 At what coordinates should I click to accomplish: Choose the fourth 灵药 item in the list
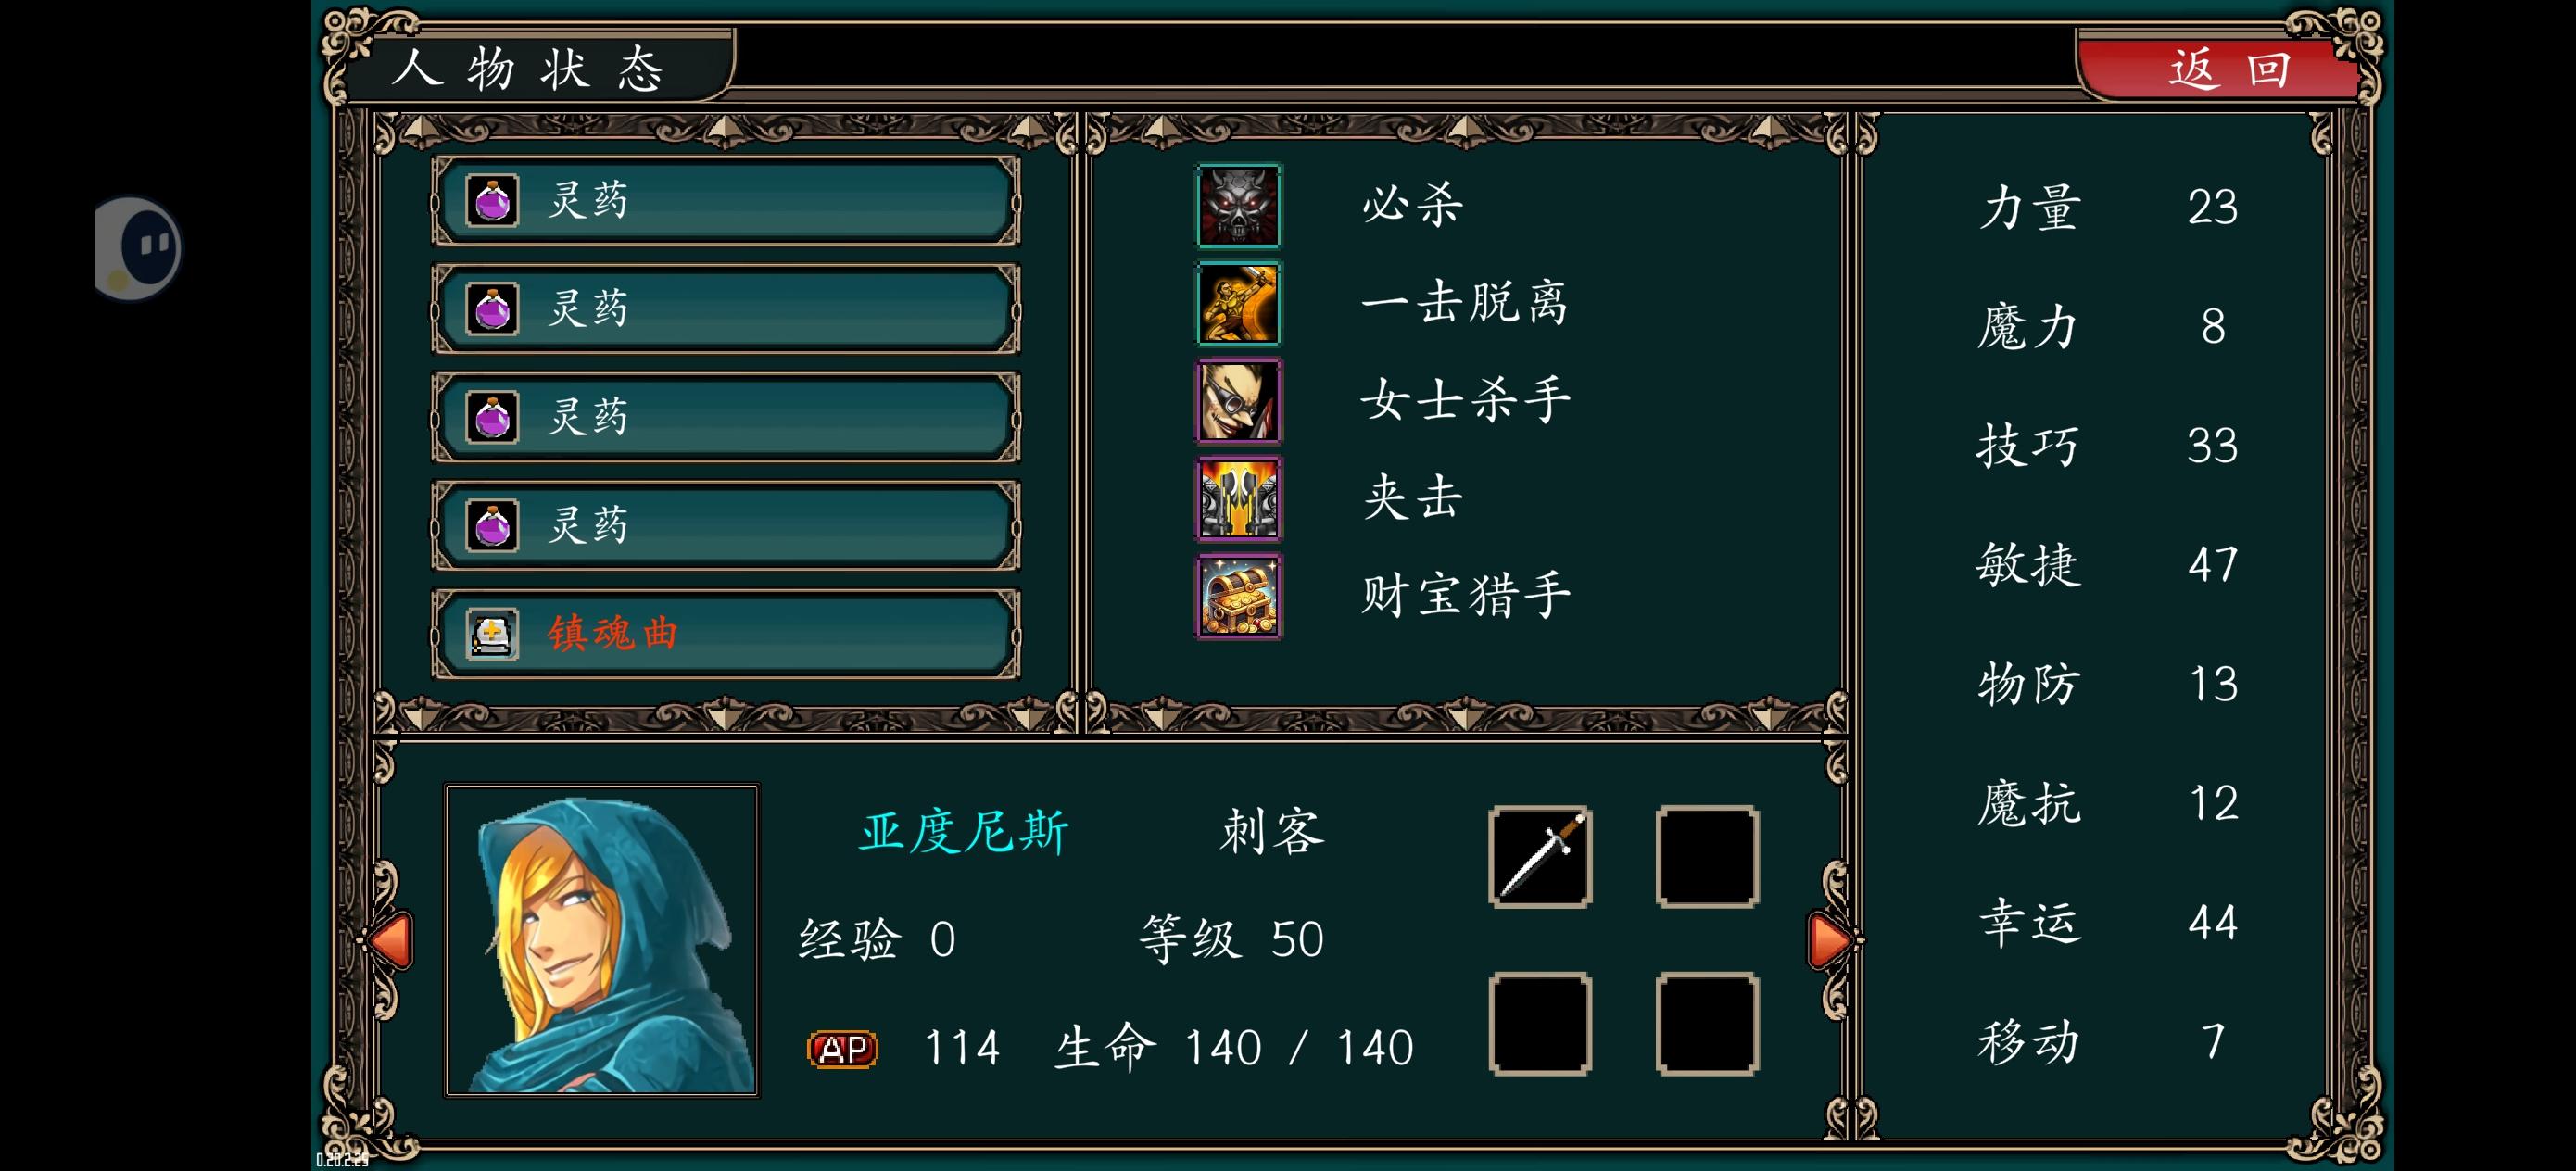726,526
